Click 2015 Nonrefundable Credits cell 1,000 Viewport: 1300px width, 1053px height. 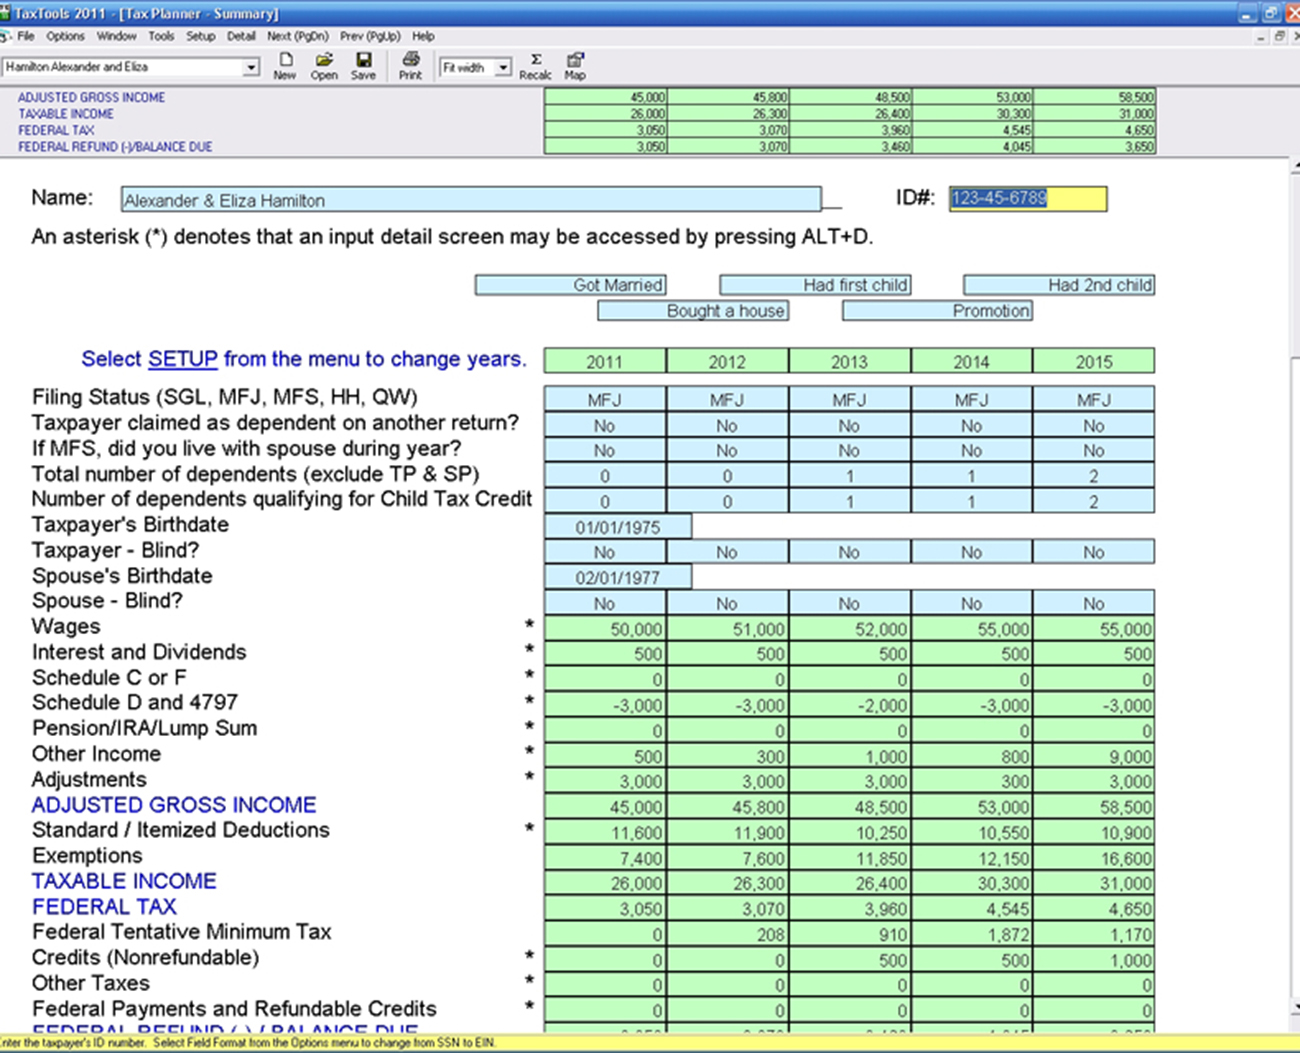pyautogui.click(x=1094, y=960)
